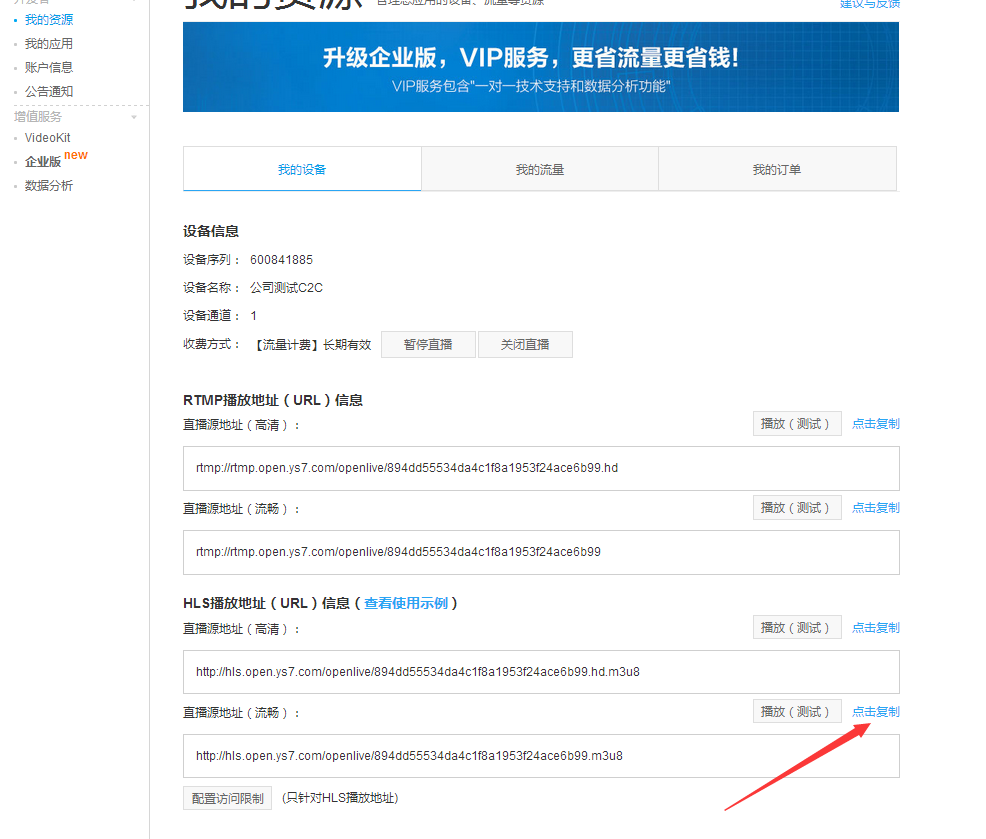This screenshot has height=839, width=986.
Task: Click the 配置访问限制 button
Action: pos(227,797)
